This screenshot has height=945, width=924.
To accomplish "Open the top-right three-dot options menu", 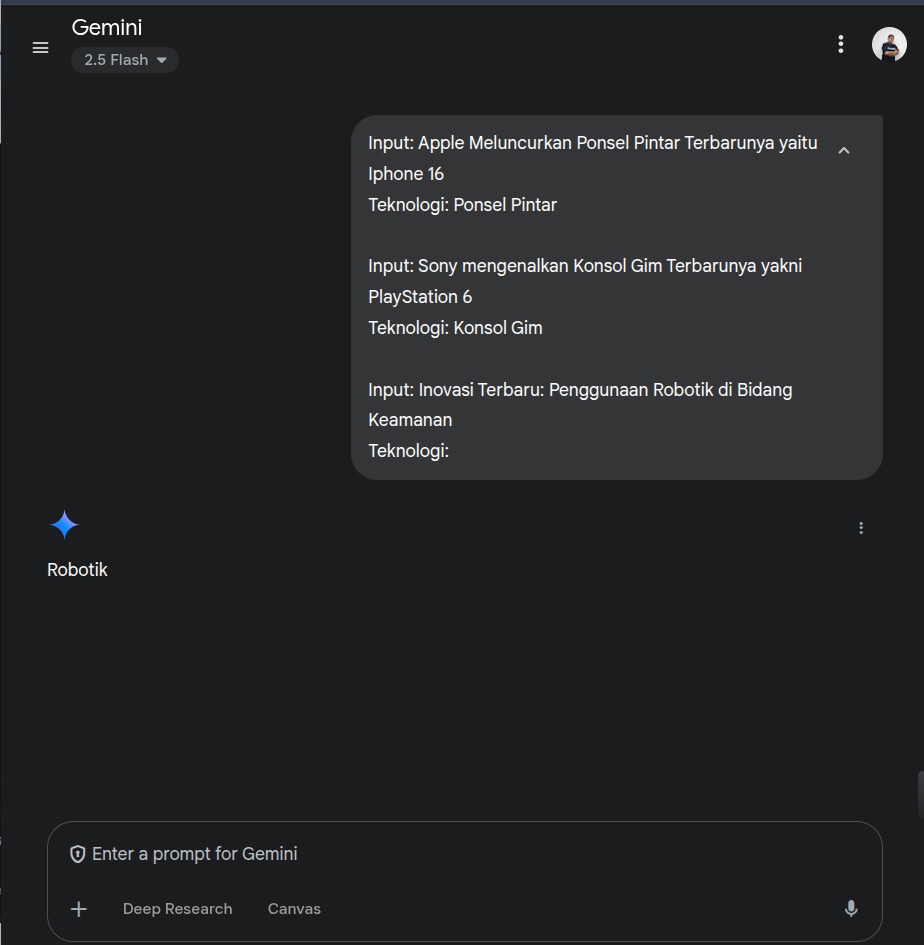I will 841,44.
